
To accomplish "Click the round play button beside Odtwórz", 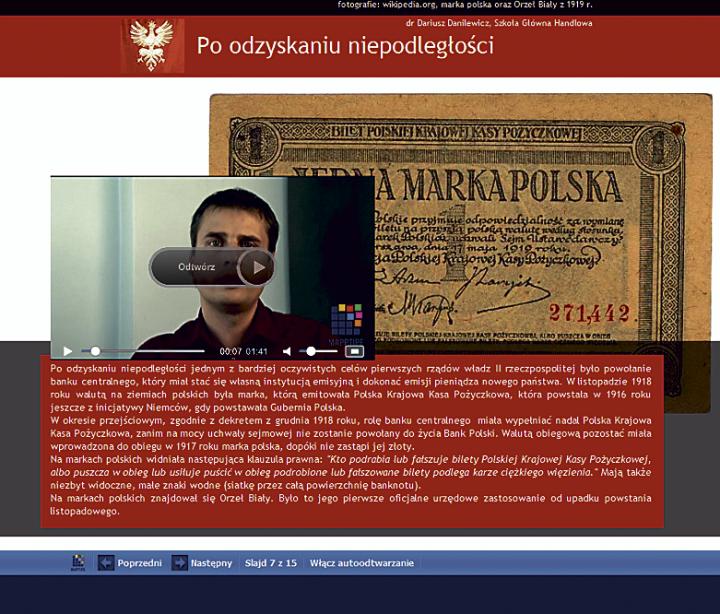I will [256, 267].
